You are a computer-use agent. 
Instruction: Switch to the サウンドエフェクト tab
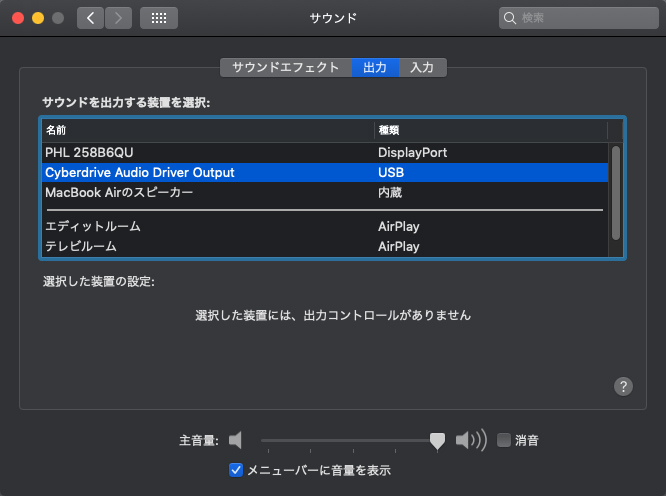286,68
